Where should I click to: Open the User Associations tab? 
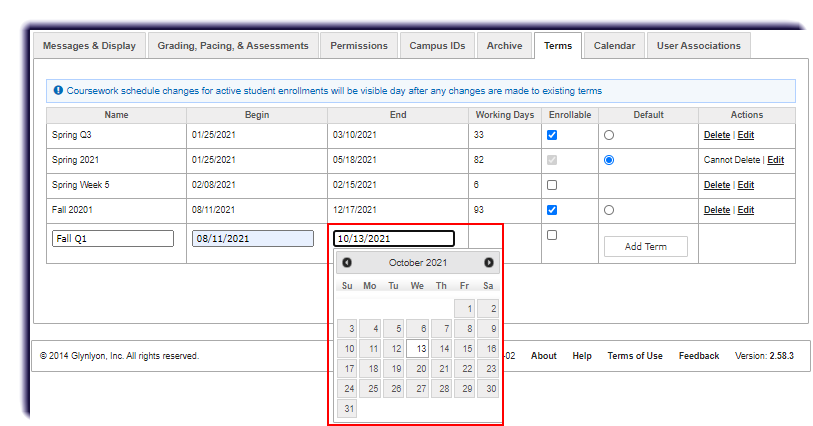[x=698, y=46]
